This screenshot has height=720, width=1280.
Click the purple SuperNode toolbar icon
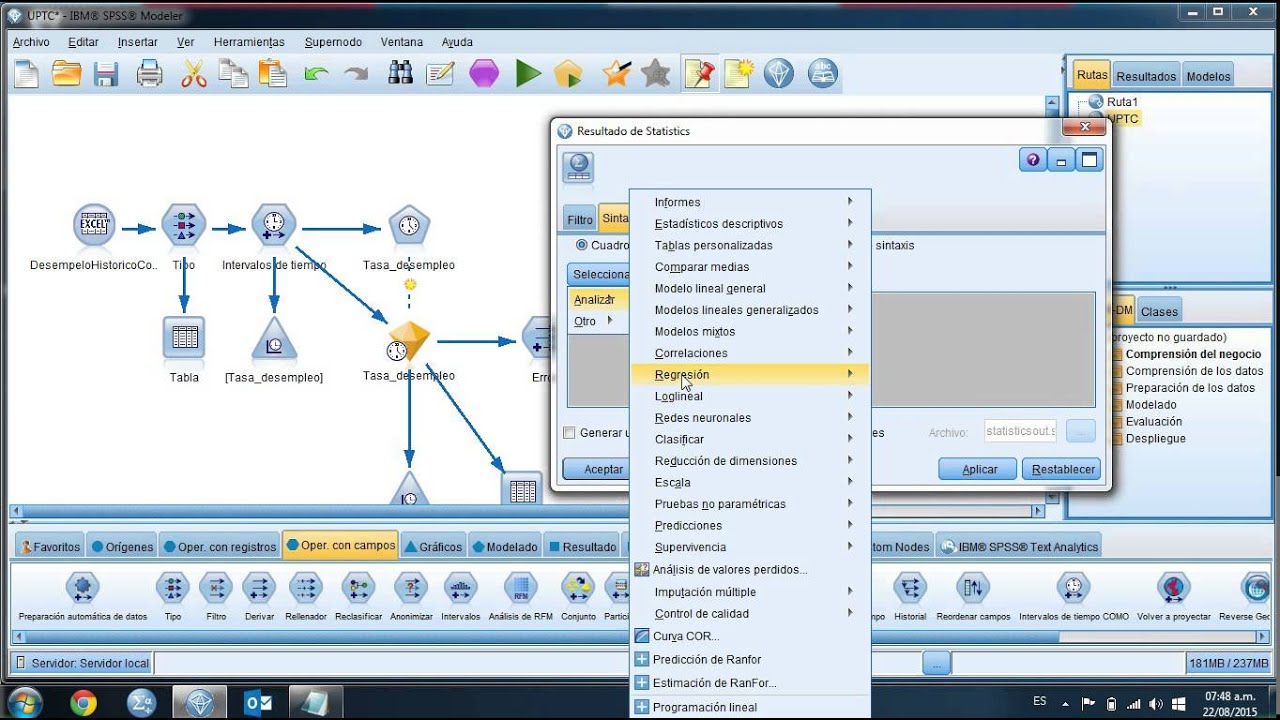[484, 74]
